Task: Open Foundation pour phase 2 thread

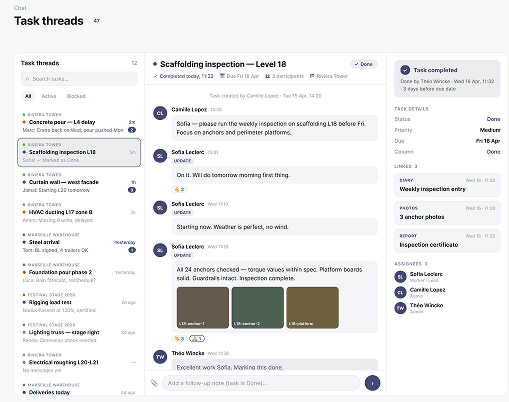Action: point(79,272)
